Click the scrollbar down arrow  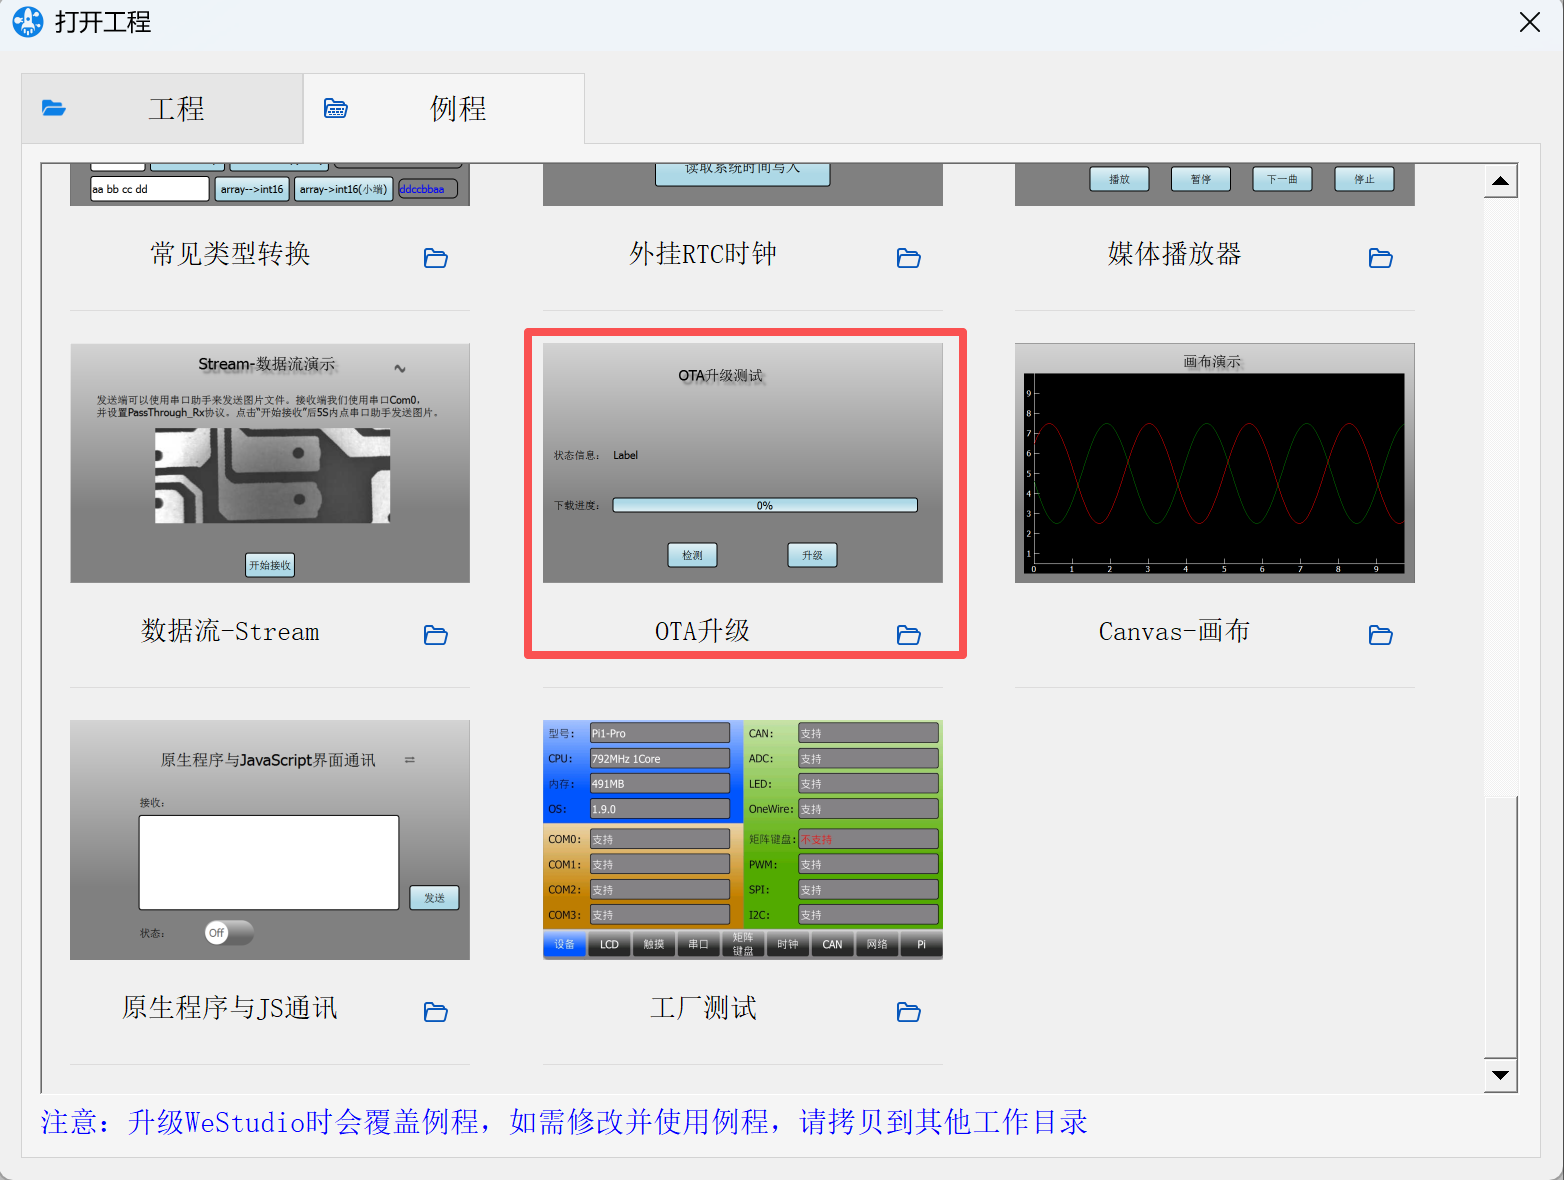pyautogui.click(x=1500, y=1076)
